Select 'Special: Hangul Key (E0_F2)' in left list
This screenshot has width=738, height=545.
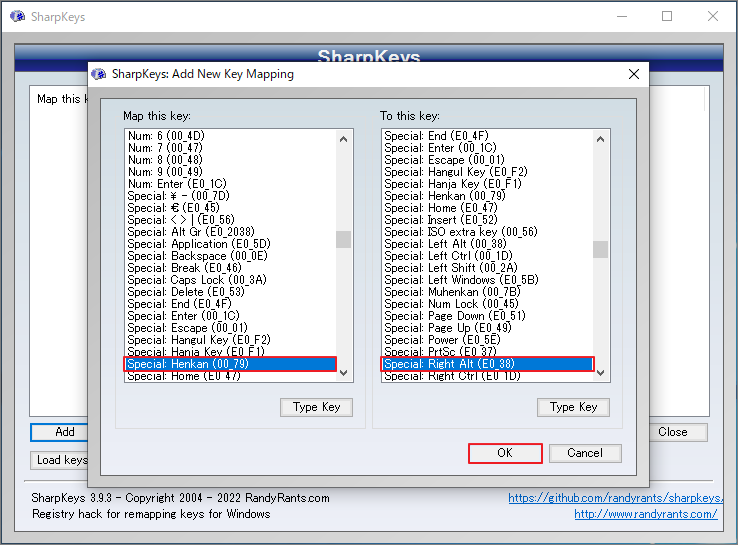[231, 340]
